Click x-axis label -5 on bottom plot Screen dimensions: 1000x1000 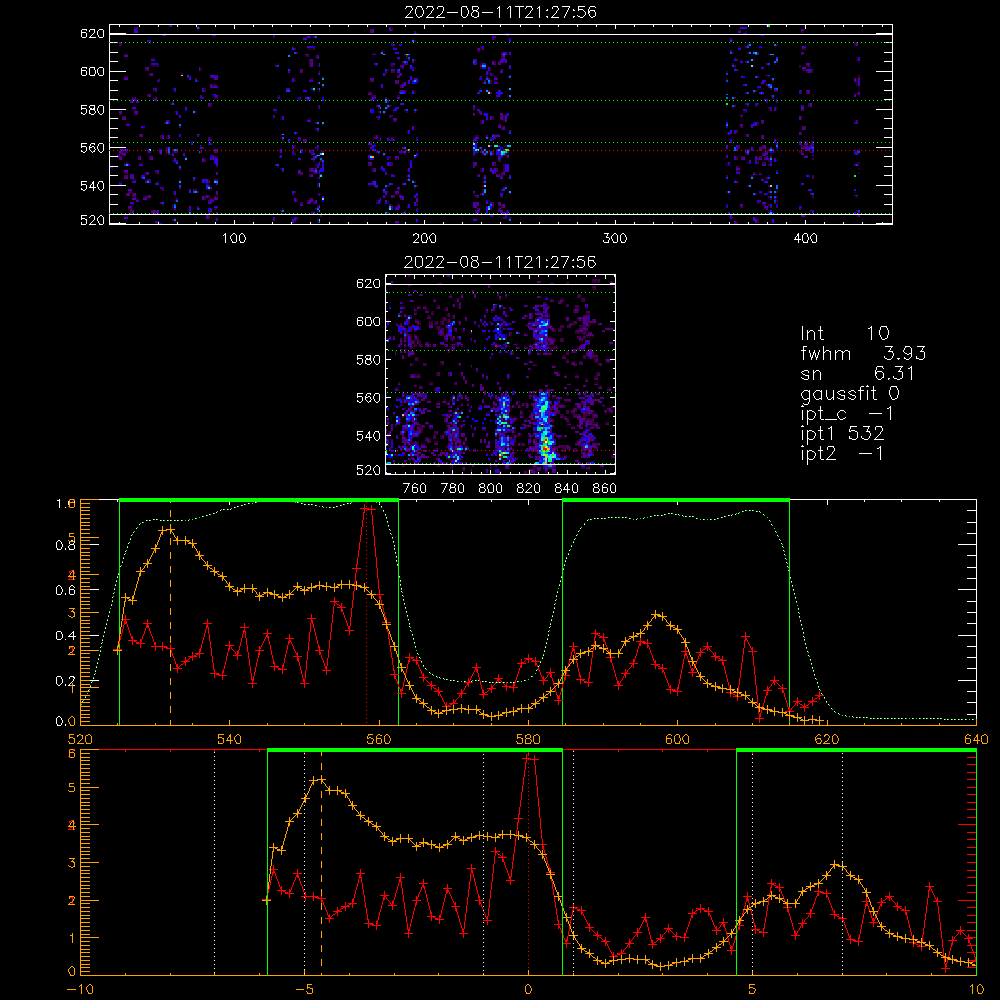tap(304, 989)
